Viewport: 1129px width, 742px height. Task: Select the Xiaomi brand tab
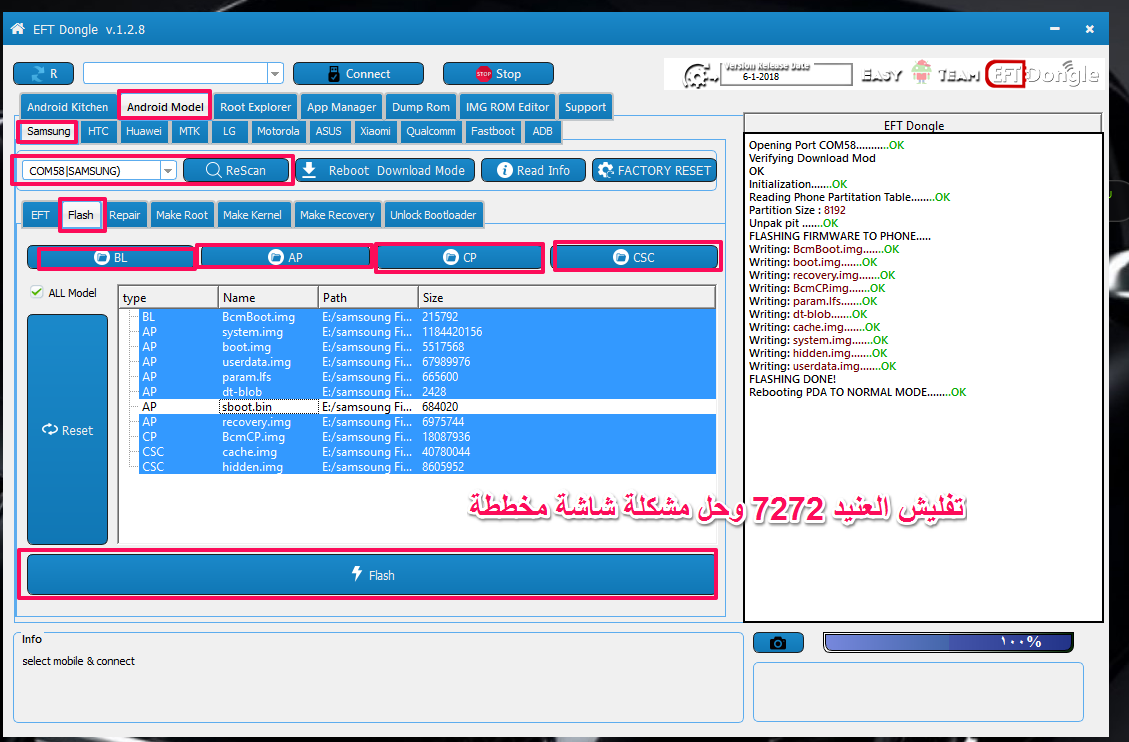click(x=375, y=131)
